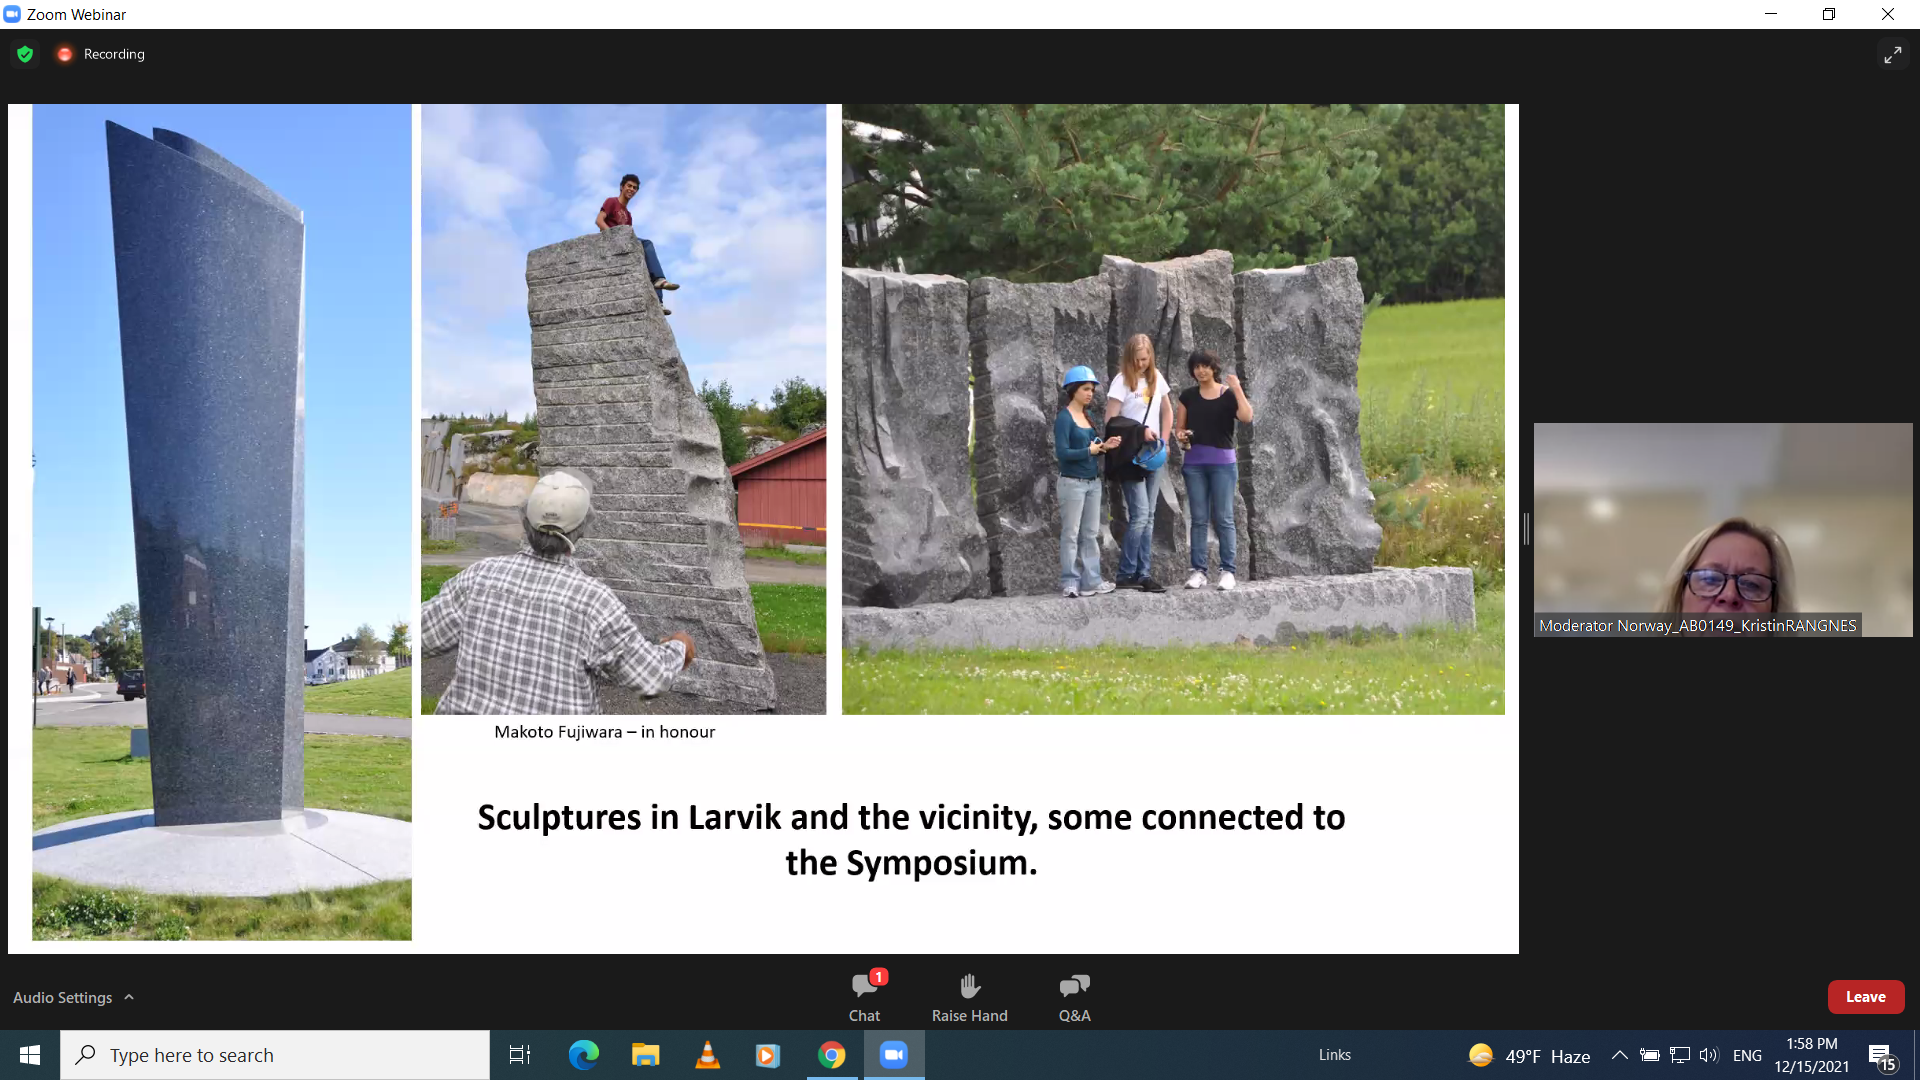Screen dimensions: 1920x1080
Task: Show hidden system tray icons
Action: [x=1619, y=1055]
